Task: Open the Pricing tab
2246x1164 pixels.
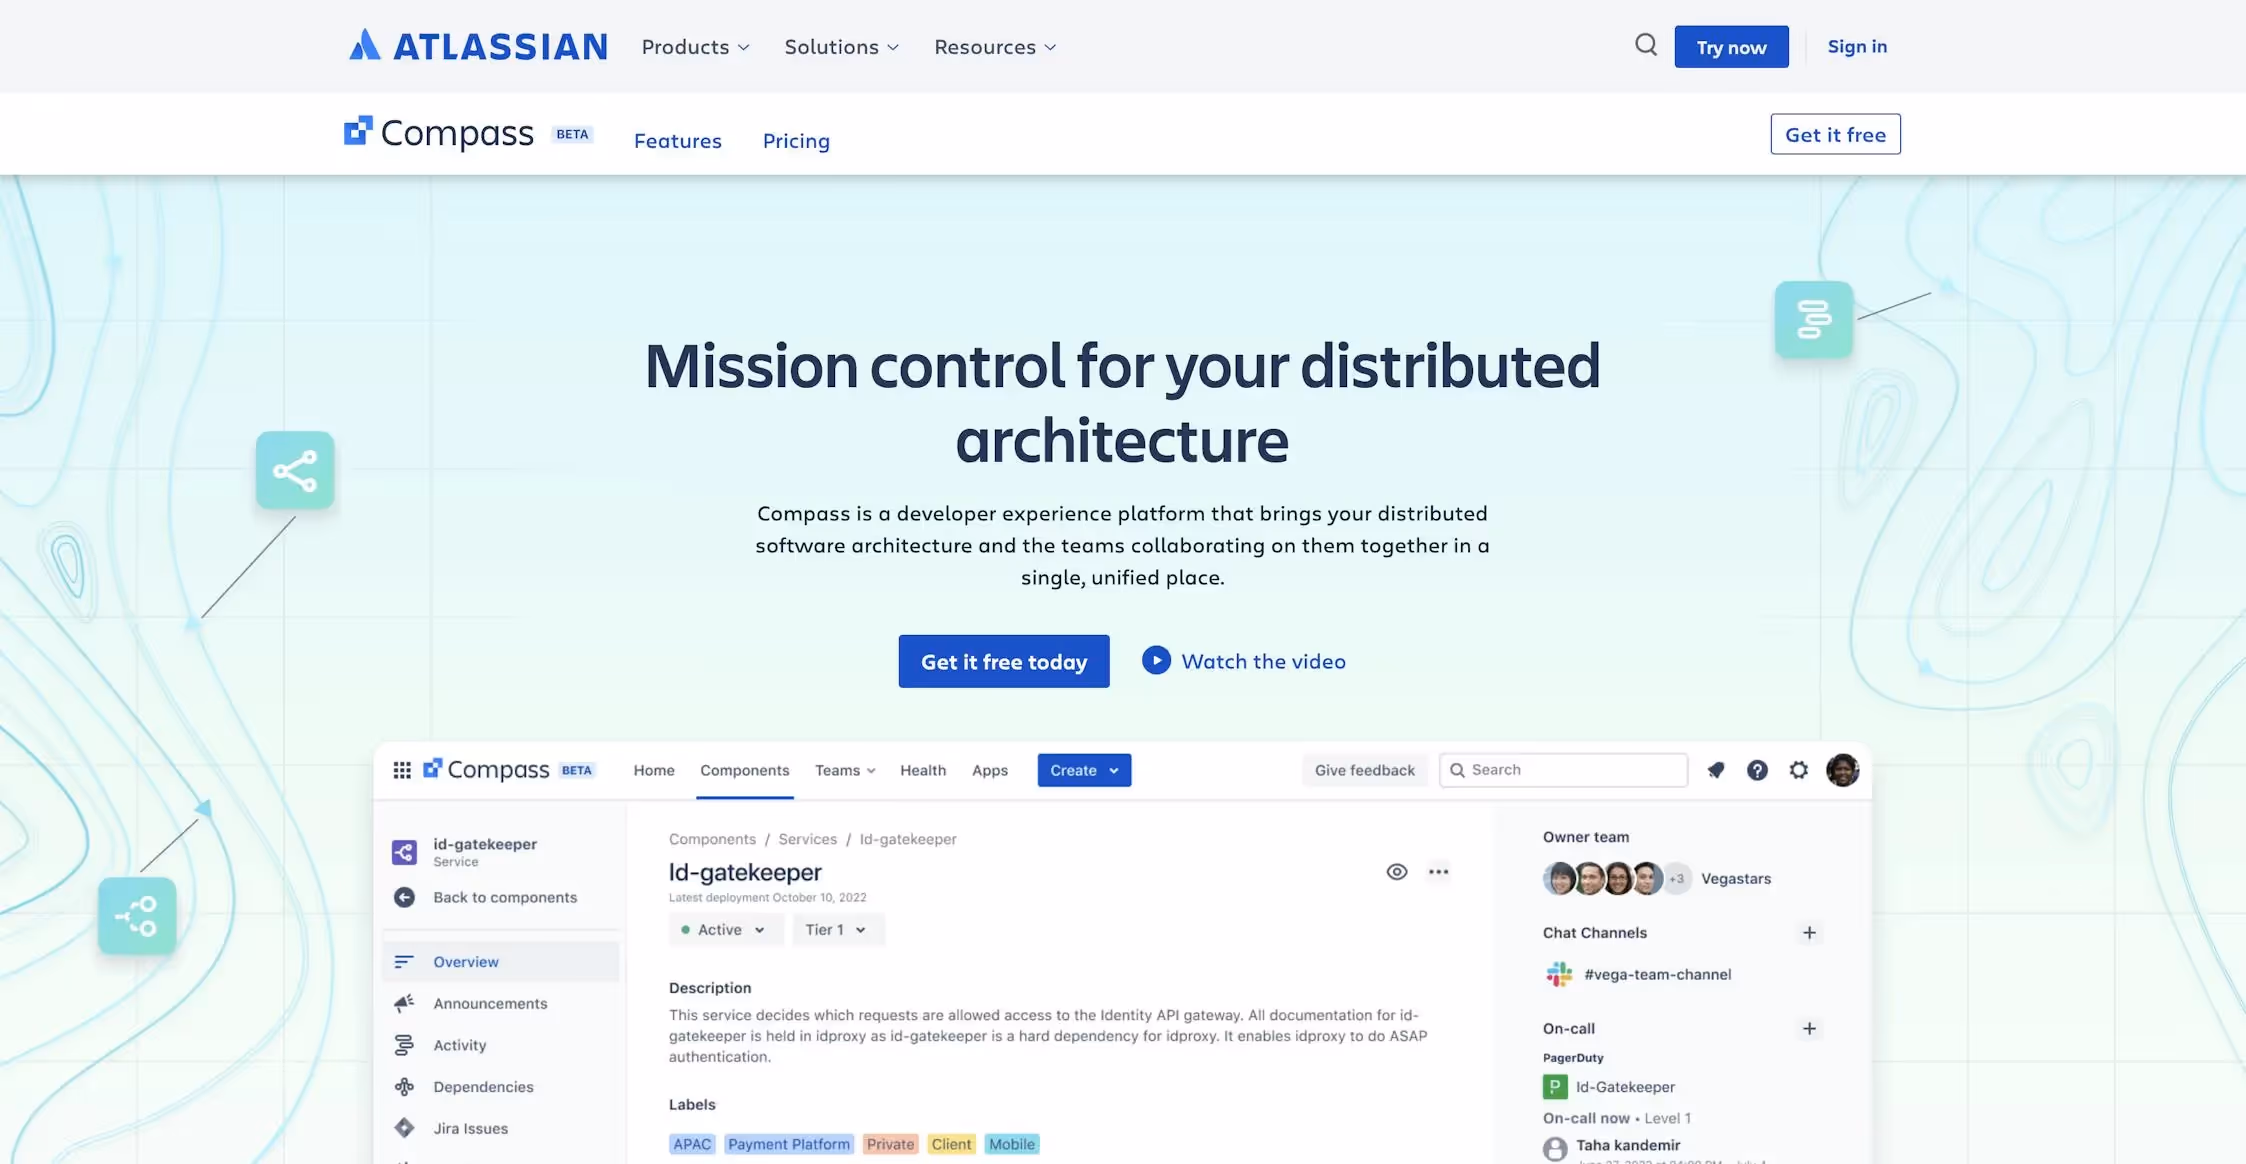Action: (796, 141)
